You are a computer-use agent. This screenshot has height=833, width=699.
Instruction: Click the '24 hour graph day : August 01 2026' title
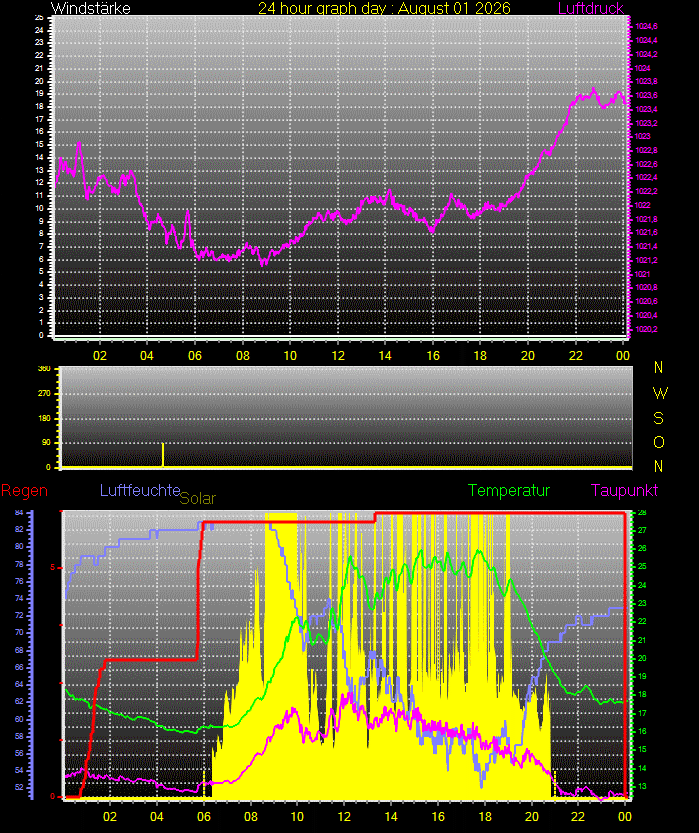click(x=384, y=8)
